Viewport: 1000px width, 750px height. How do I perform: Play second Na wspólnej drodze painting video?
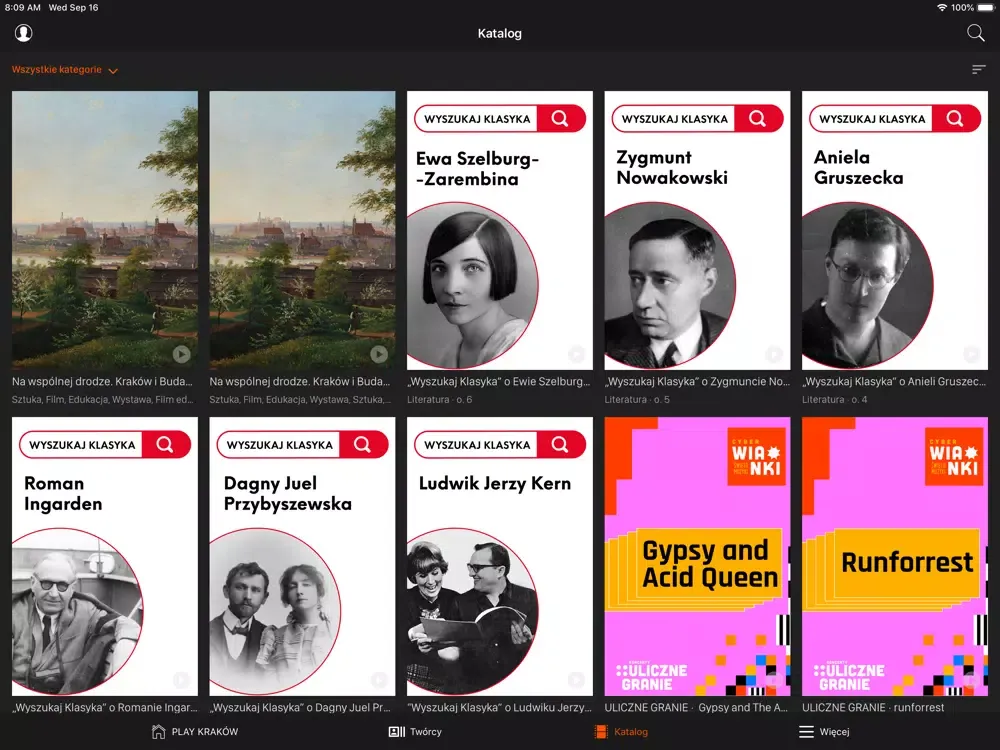click(x=379, y=354)
